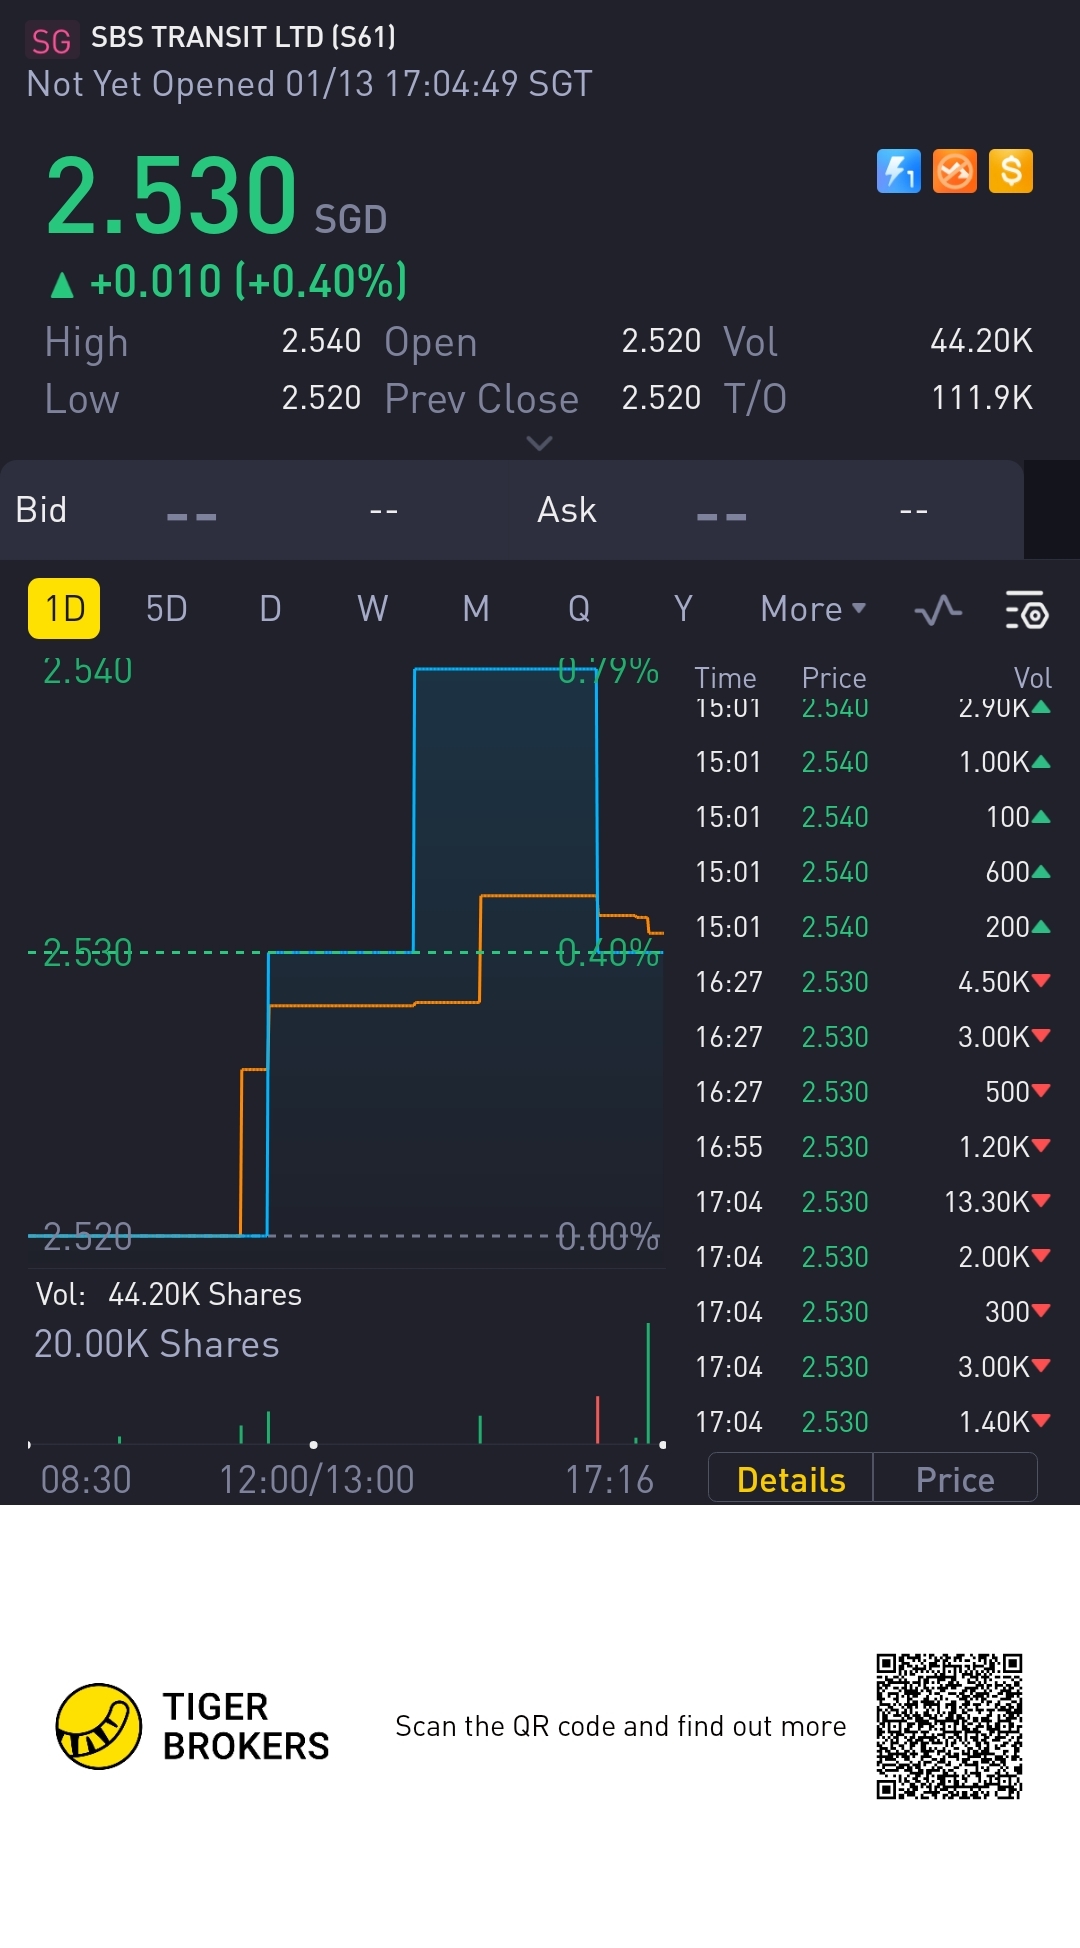Image resolution: width=1080 pixels, height=1948 pixels.
Task: Select the Y yearly timeframe
Action: 683,609
